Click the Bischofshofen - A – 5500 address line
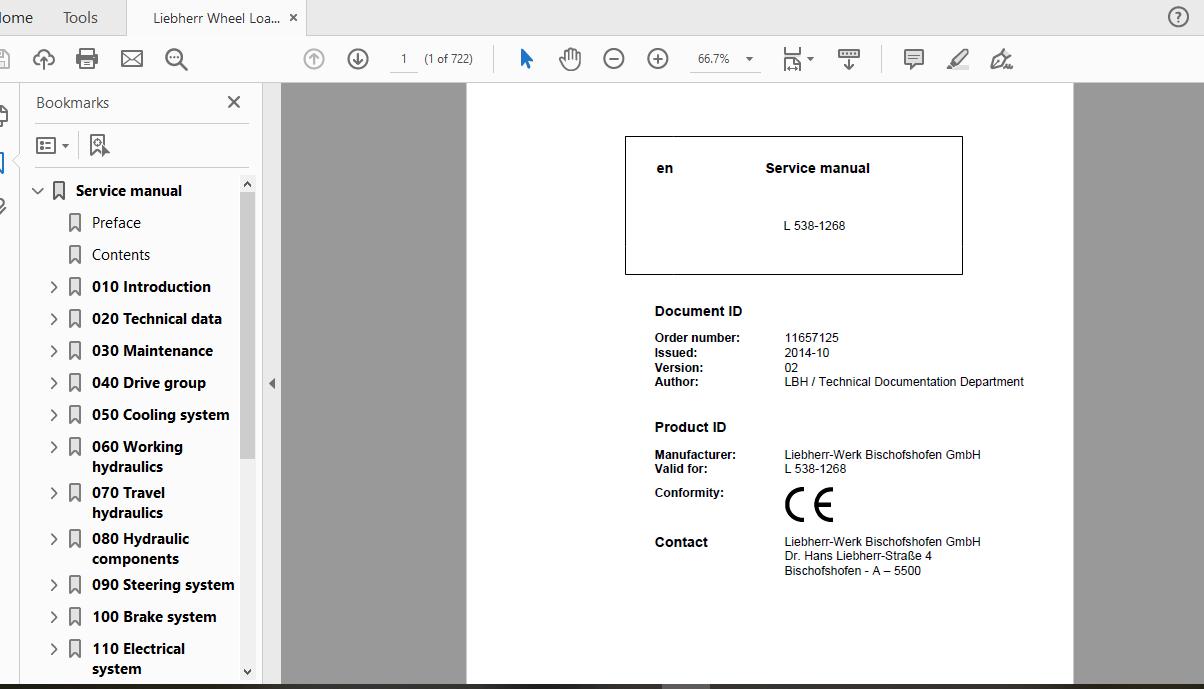The width and height of the screenshot is (1204, 689). (x=852, y=571)
